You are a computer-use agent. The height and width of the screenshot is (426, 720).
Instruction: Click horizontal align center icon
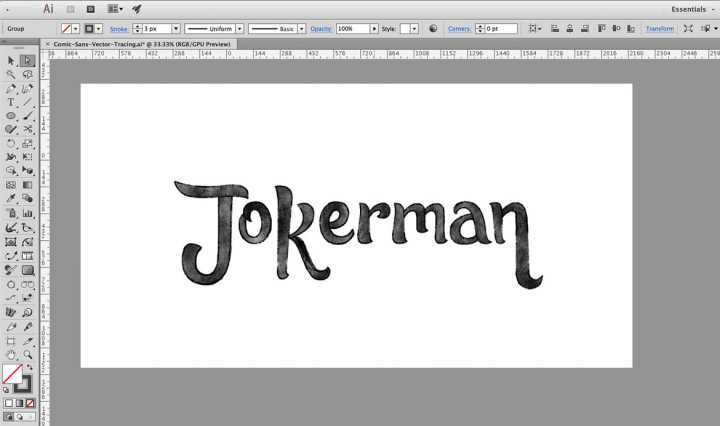pyautogui.click(x=568, y=29)
